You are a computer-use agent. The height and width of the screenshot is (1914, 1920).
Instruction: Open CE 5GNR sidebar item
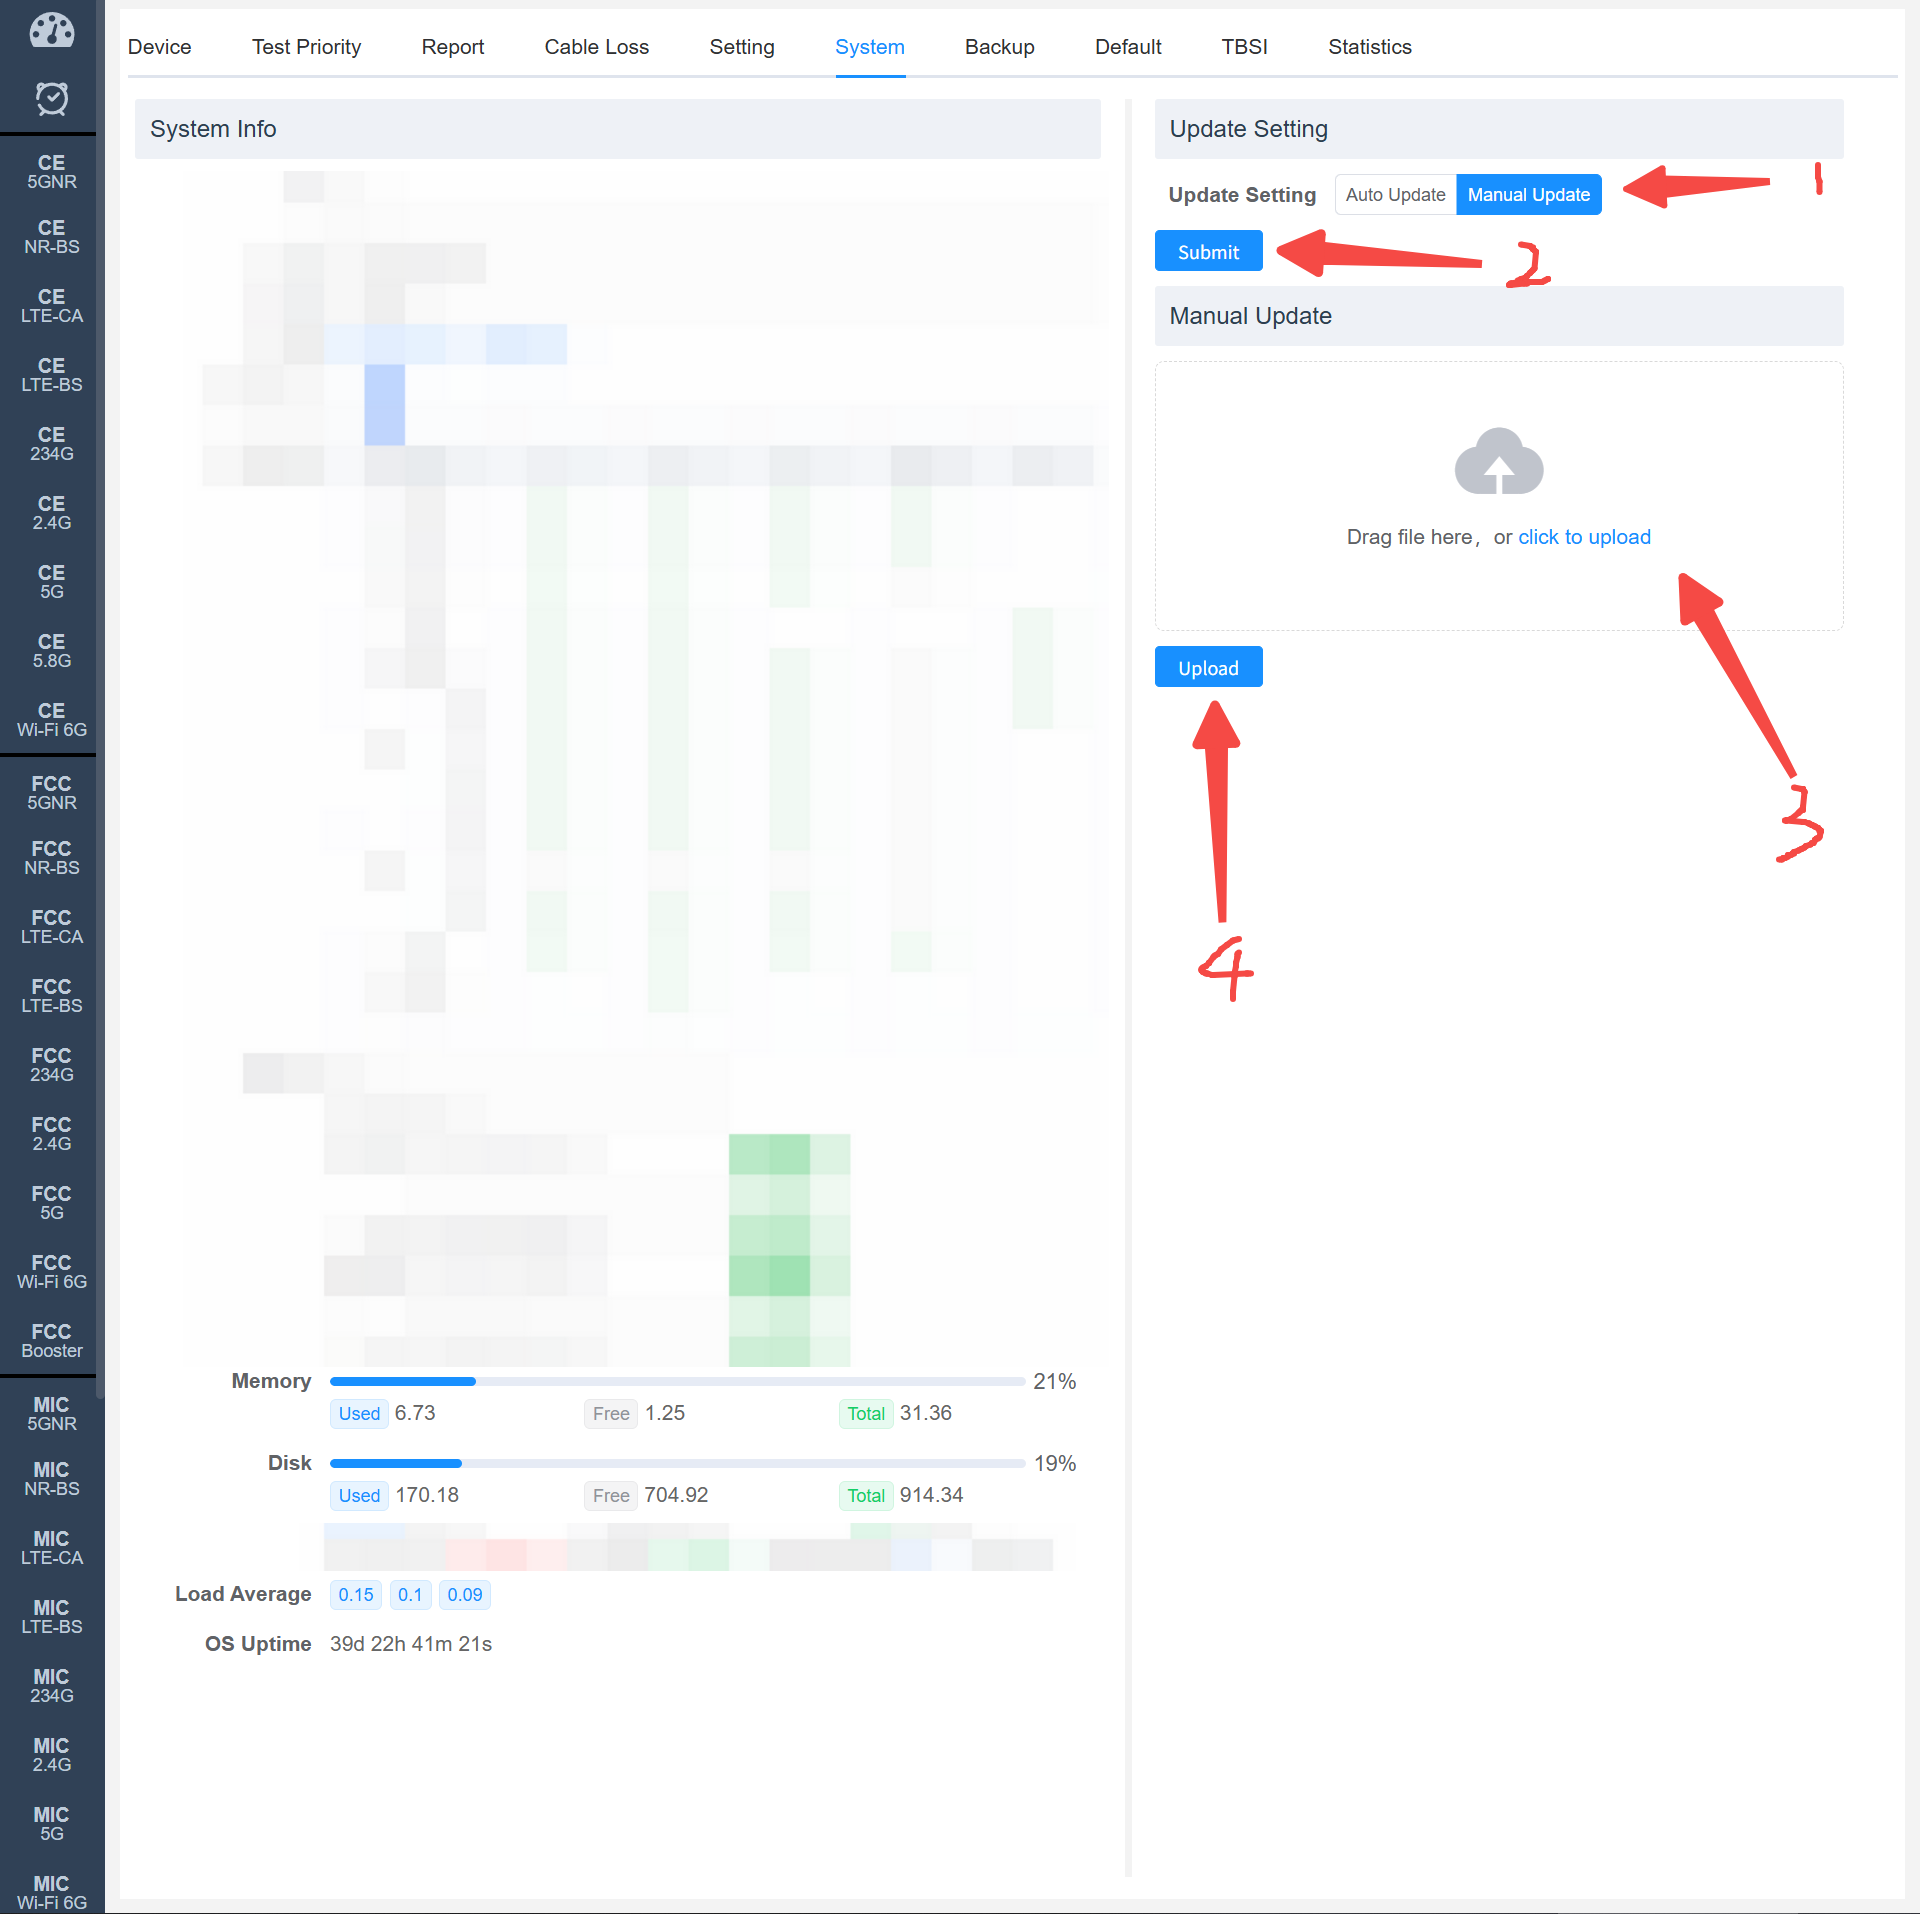51,172
